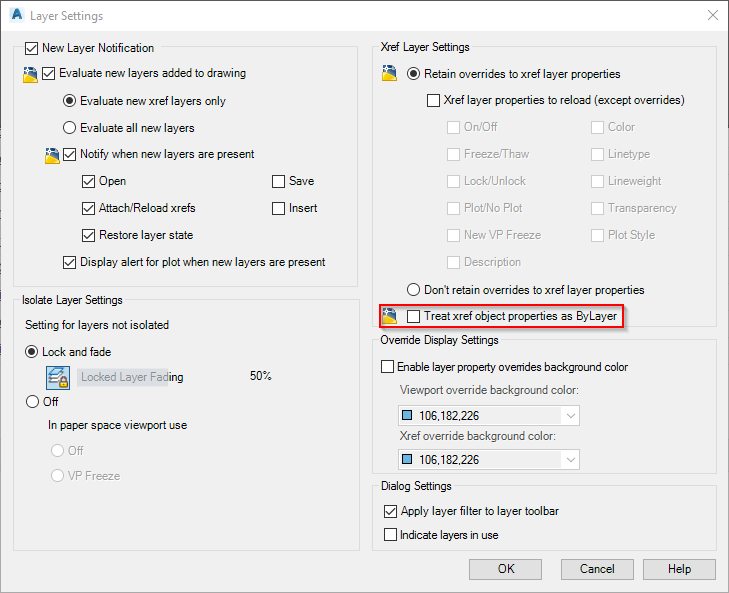The image size is (729, 593).
Task: Select Evaluate all new layers option
Action: point(70,128)
